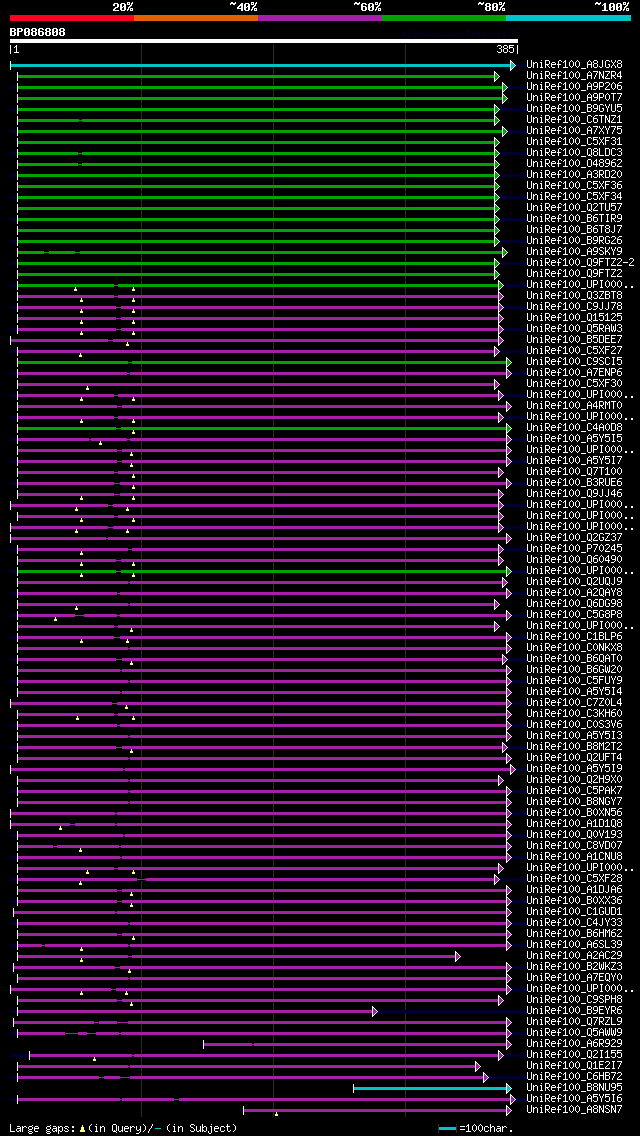Select label UniRef100_Q2H9X0
This screenshot has height=1136, width=640.
[x=574, y=780]
